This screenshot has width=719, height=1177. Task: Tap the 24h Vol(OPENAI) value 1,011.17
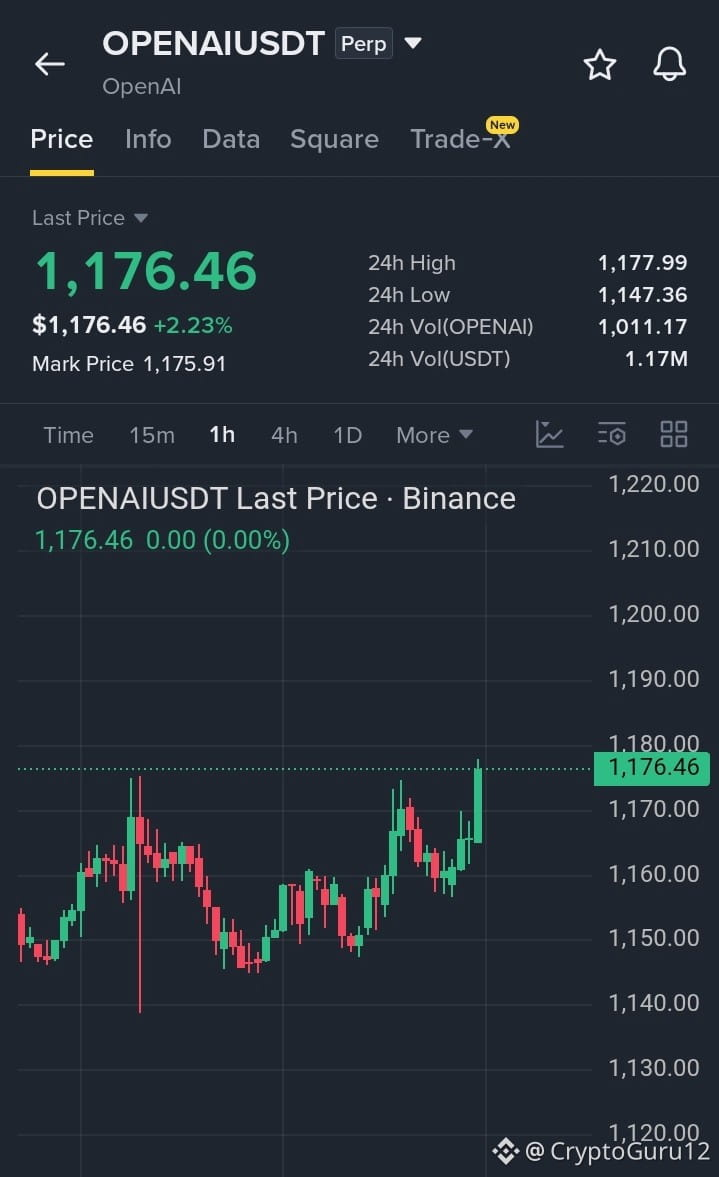tap(642, 327)
